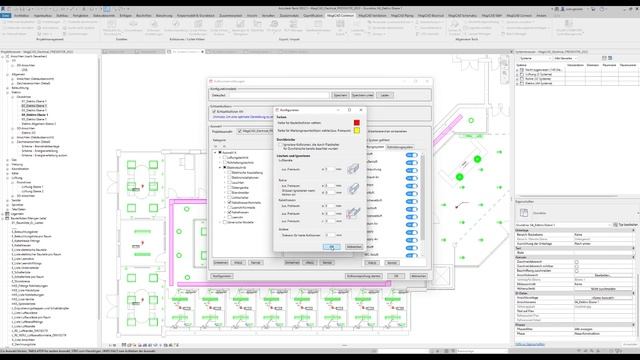Click the Grundriss type icon in Properties
Viewport: 640px width, 360px height.
click(x=524, y=213)
